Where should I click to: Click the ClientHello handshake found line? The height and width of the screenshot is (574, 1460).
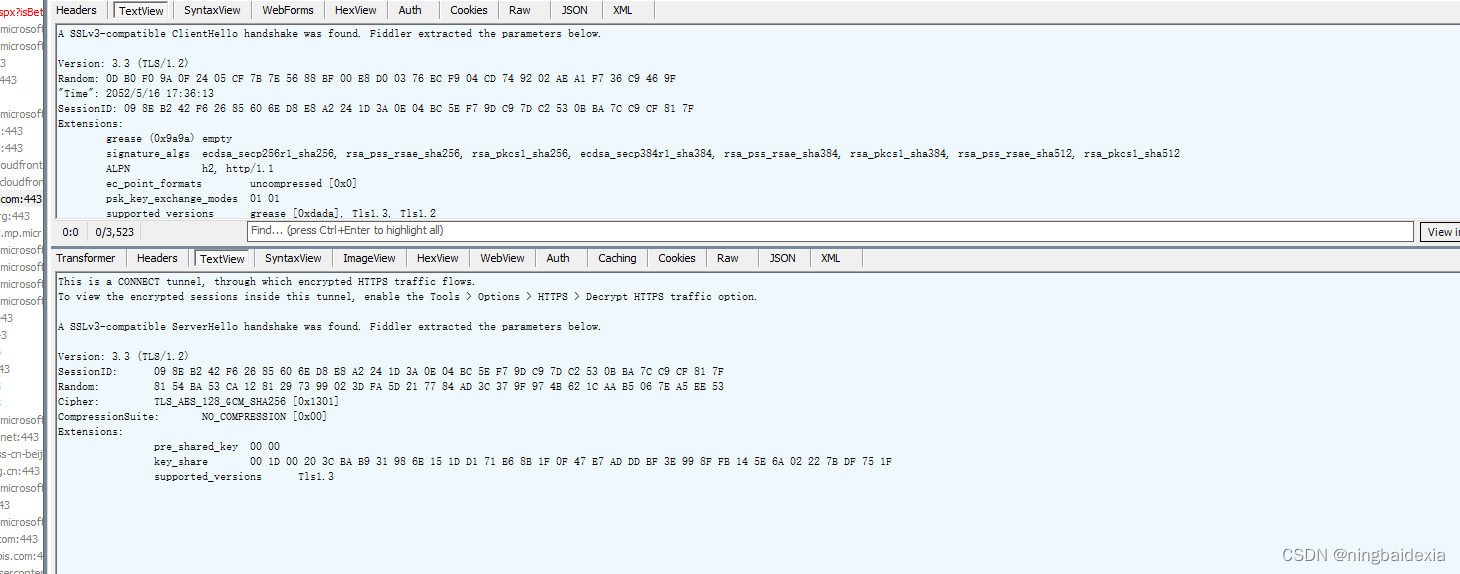click(330, 34)
